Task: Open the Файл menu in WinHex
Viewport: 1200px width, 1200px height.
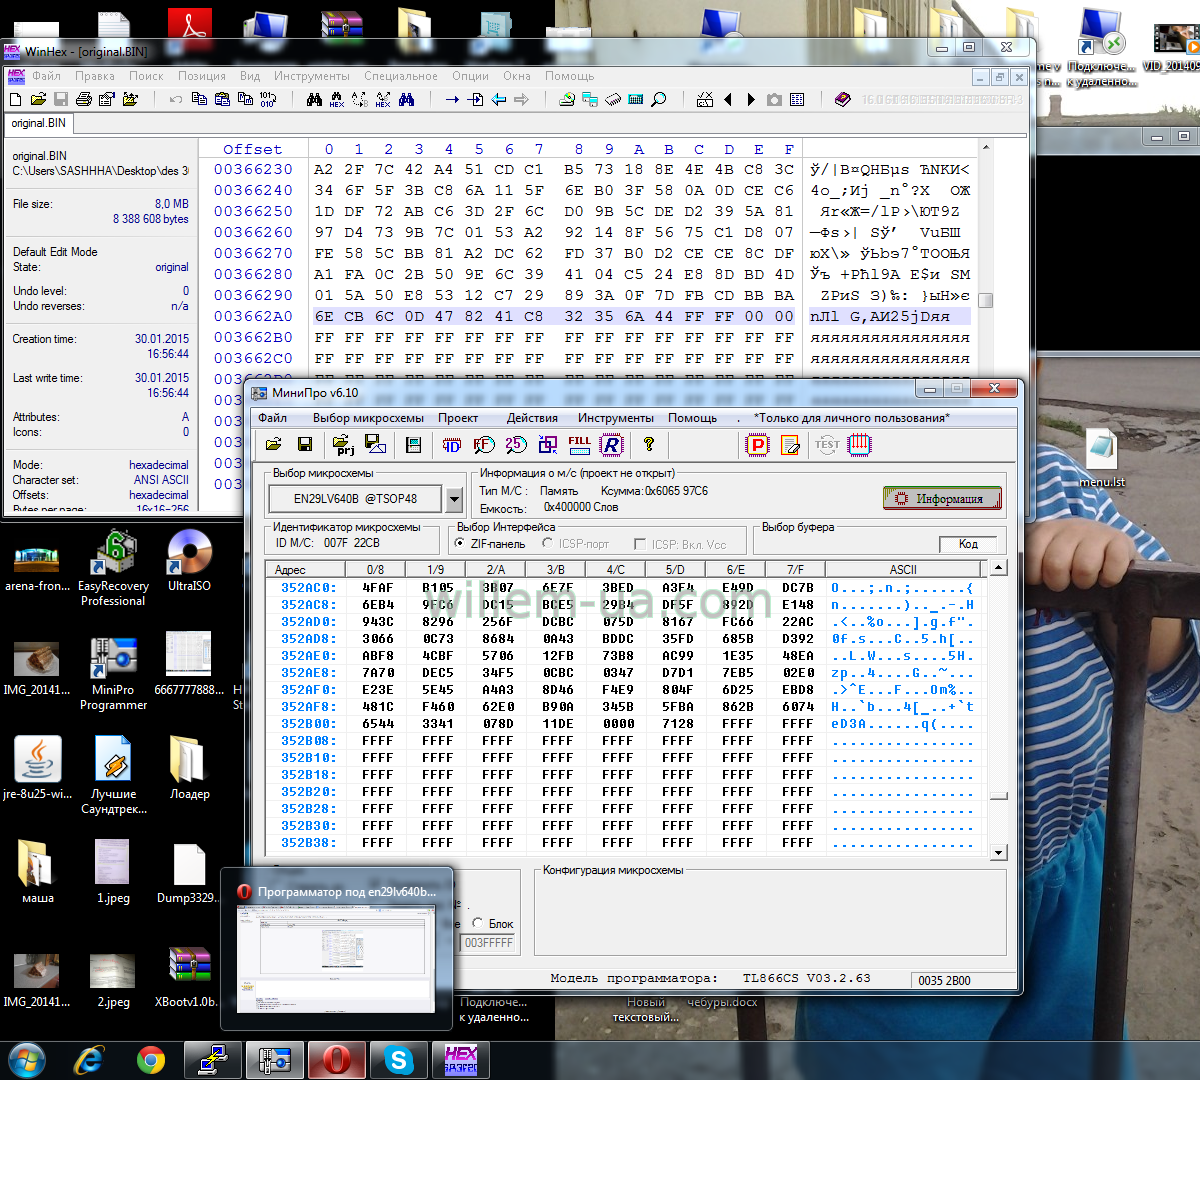Action: point(46,76)
